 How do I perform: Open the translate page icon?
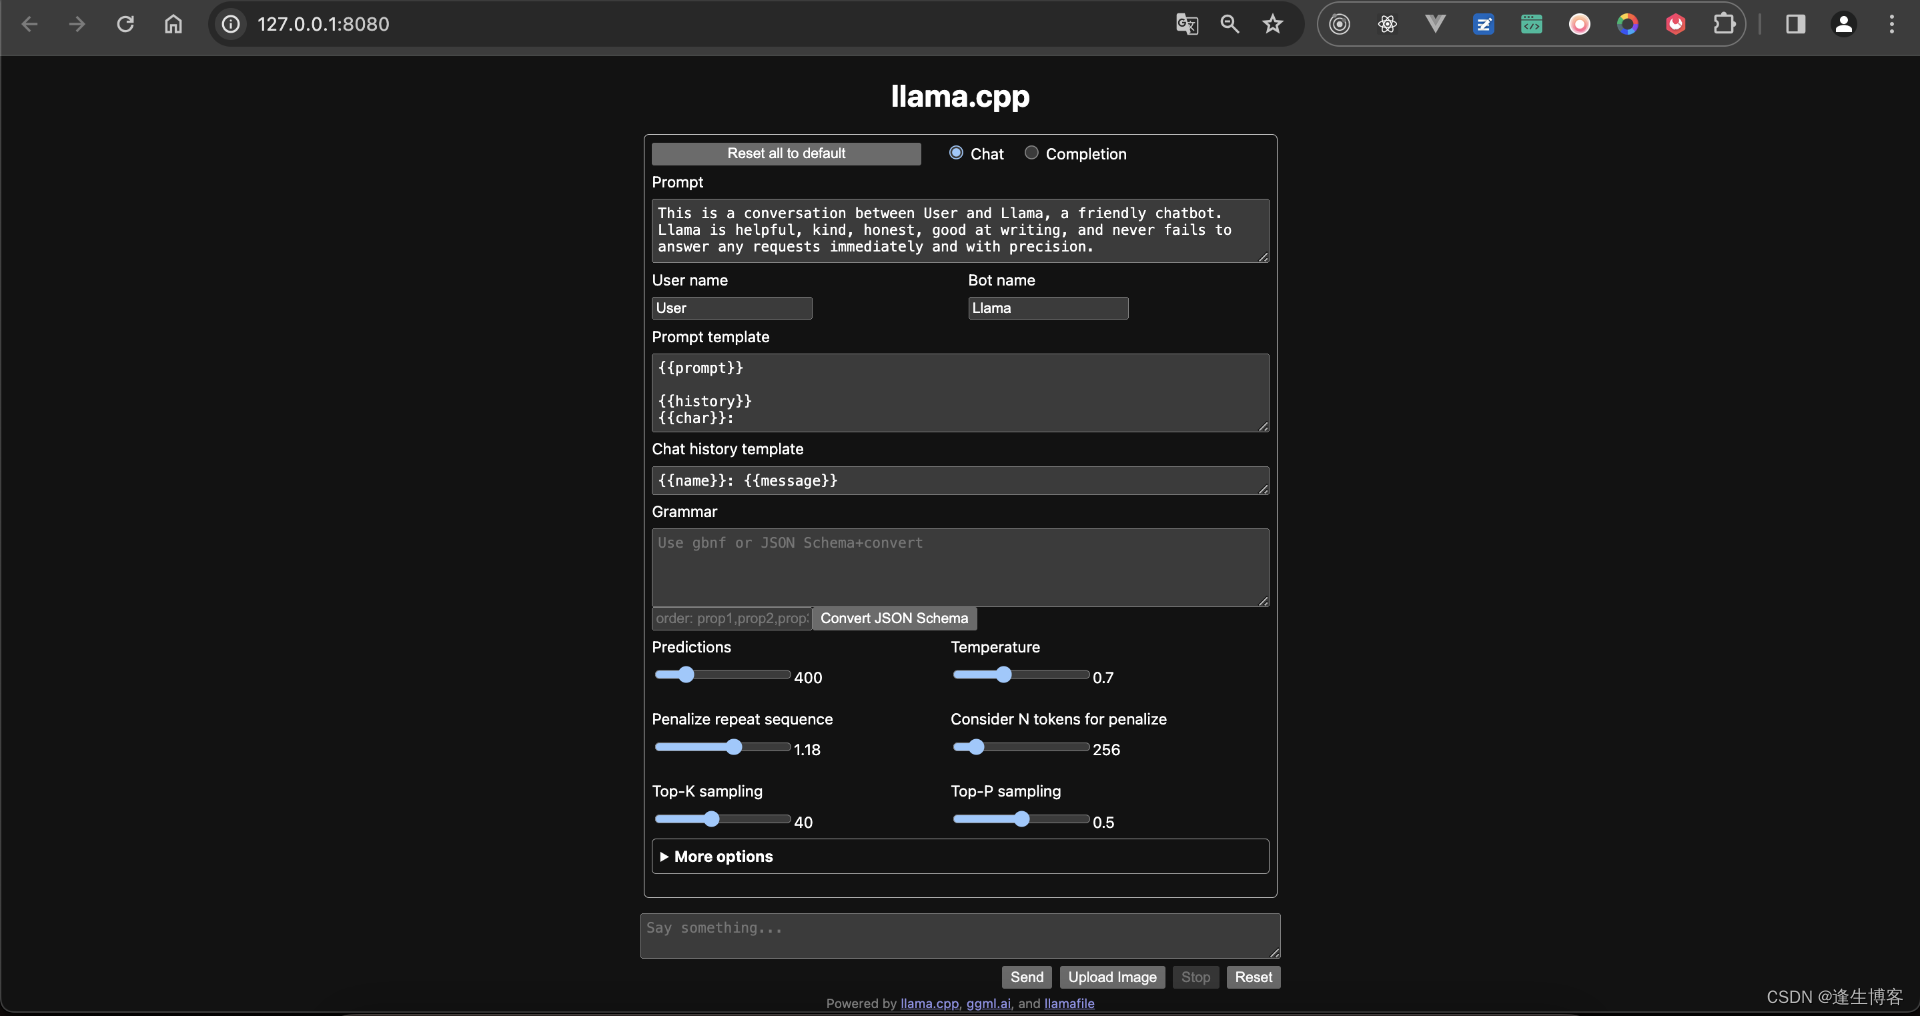pyautogui.click(x=1187, y=24)
